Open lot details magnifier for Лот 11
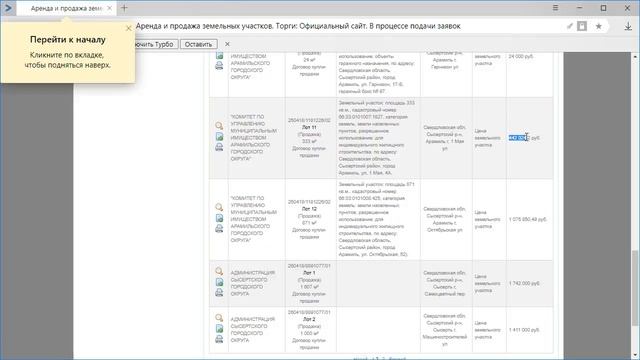This screenshot has height=360, width=640. coord(219,126)
